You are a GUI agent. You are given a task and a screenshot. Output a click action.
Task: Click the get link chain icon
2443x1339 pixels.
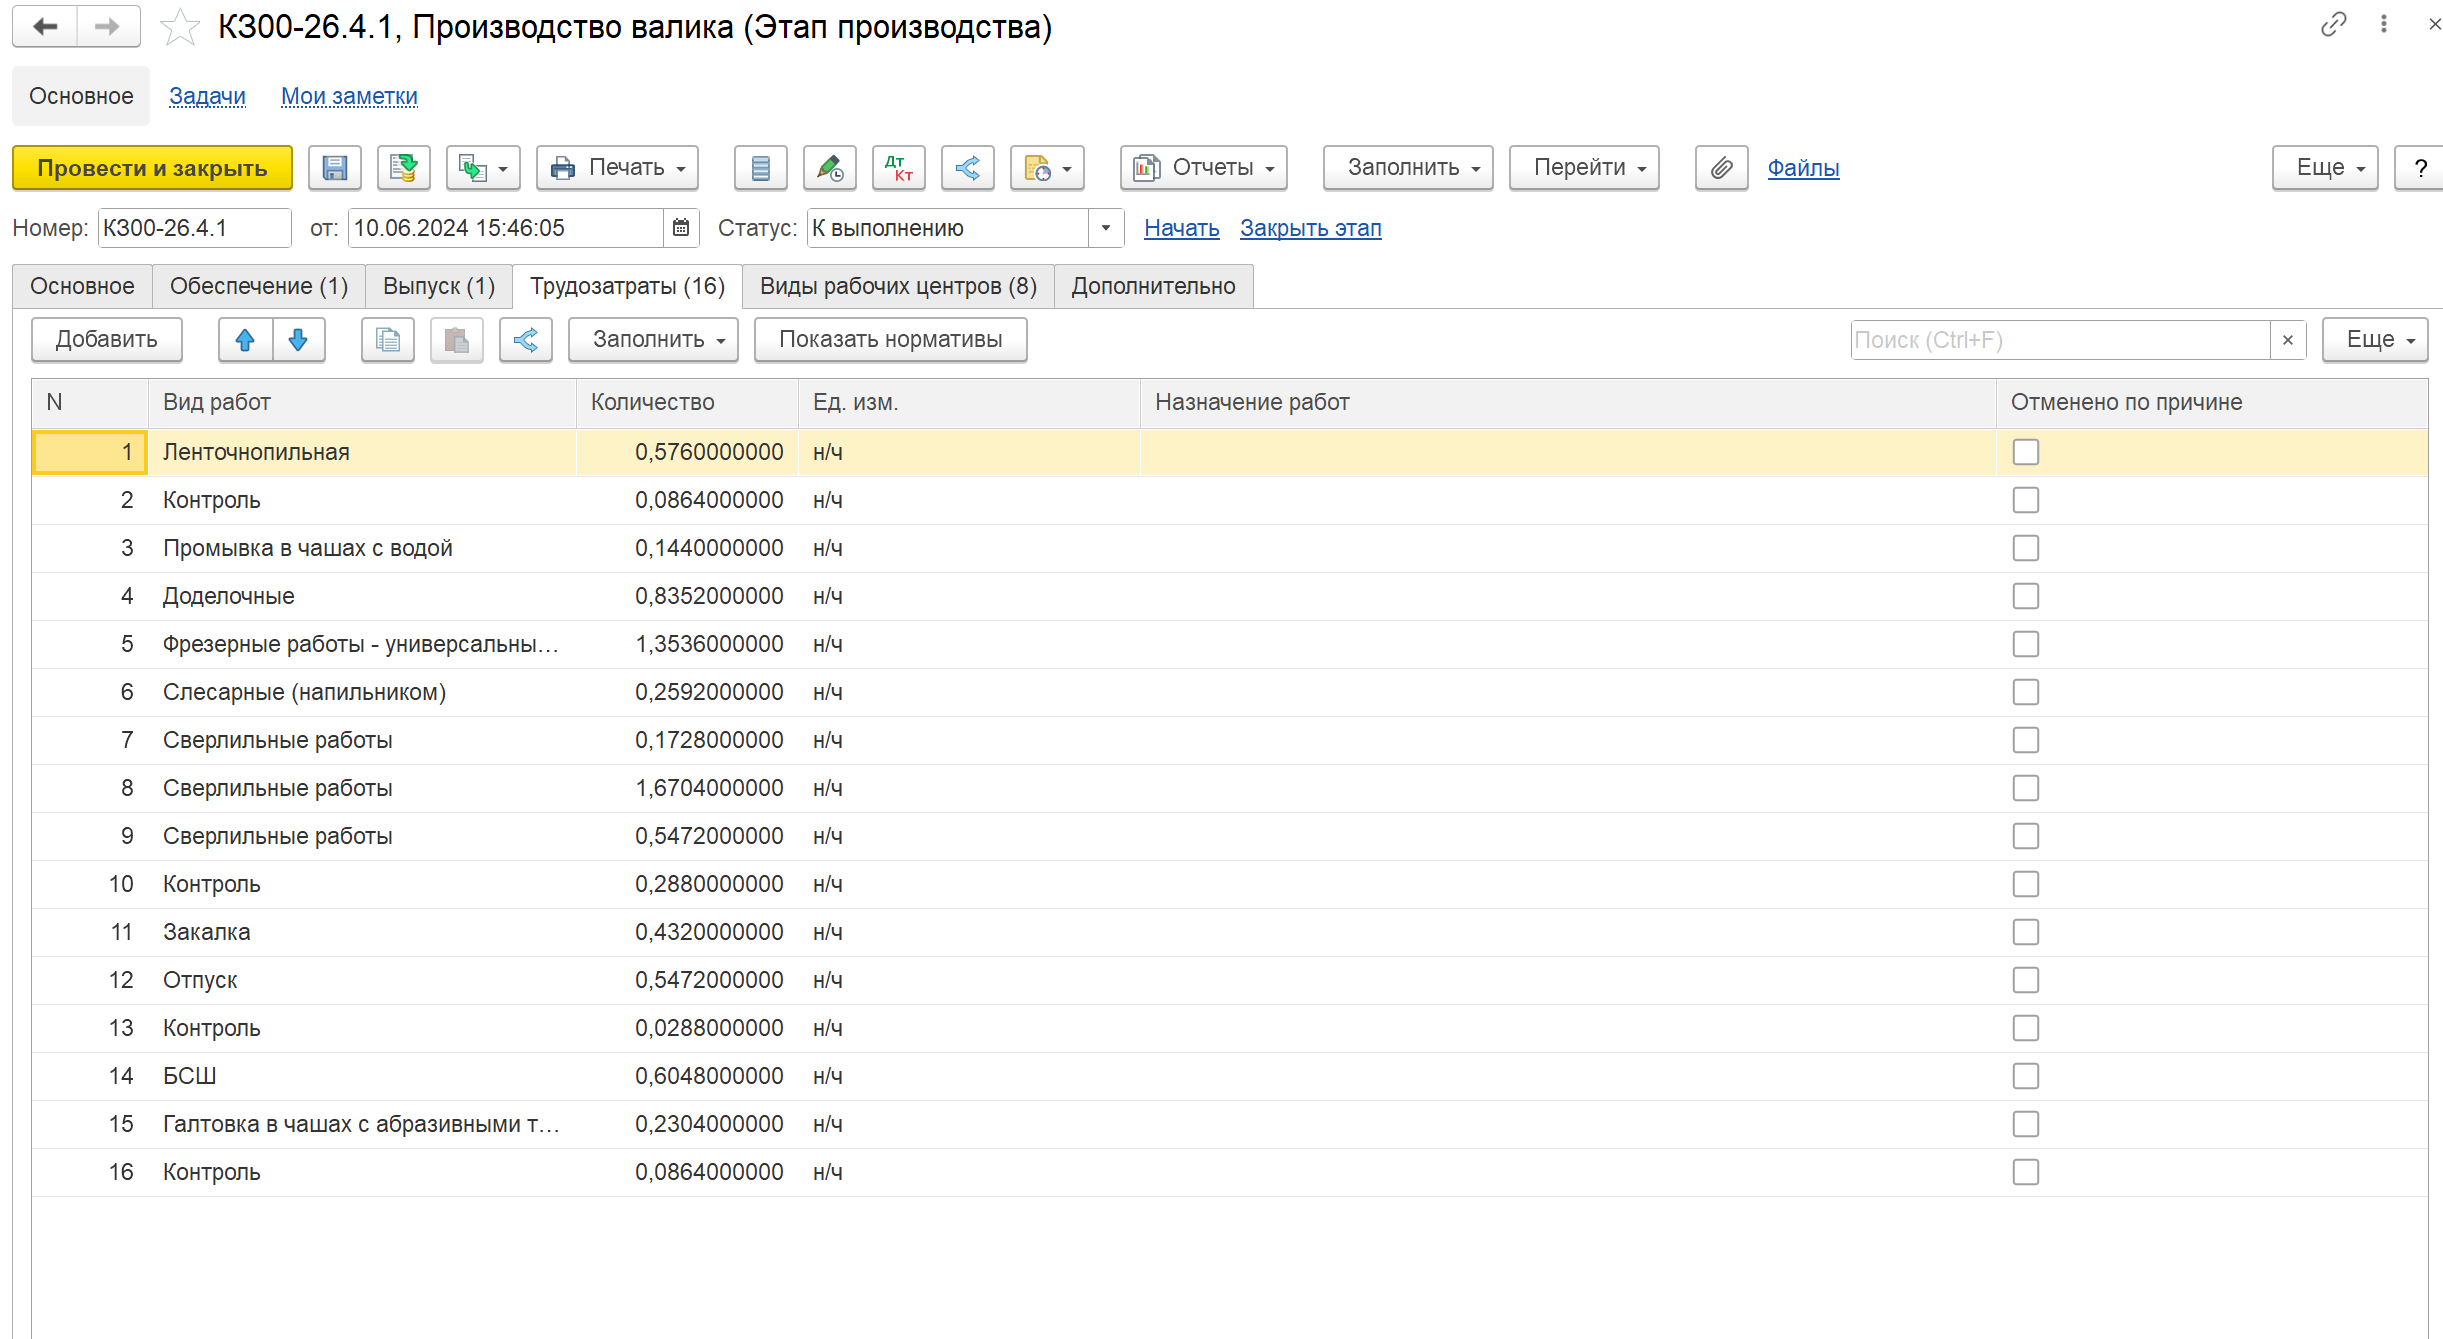tap(2333, 24)
